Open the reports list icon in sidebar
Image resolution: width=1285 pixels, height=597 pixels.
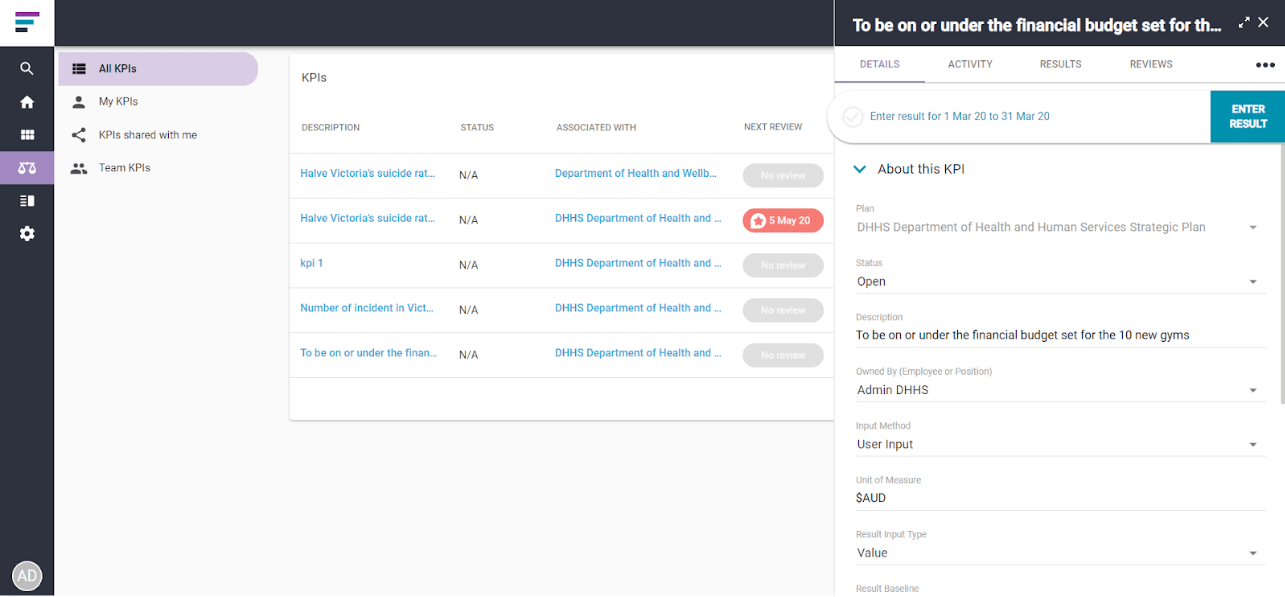coord(27,201)
